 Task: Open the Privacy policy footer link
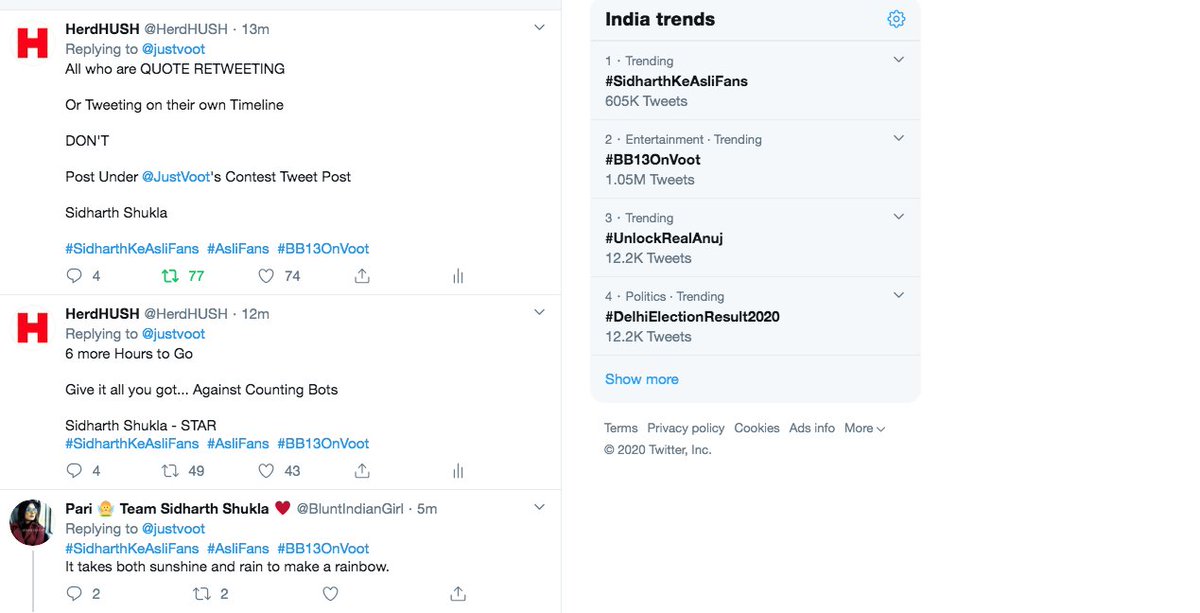(686, 428)
